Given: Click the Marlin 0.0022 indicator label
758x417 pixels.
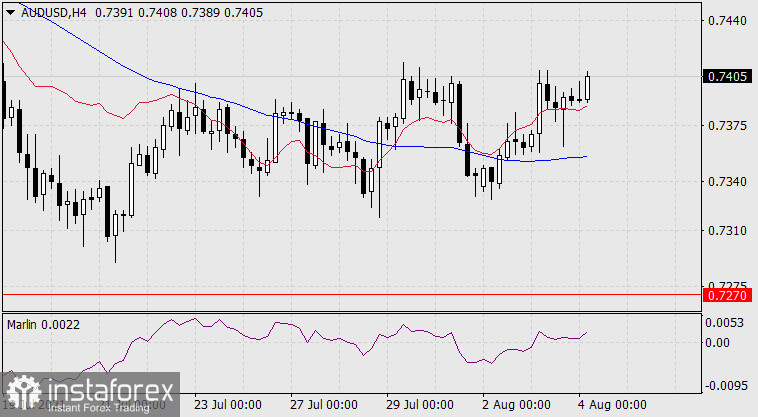Looking at the screenshot, I should coord(44,325).
